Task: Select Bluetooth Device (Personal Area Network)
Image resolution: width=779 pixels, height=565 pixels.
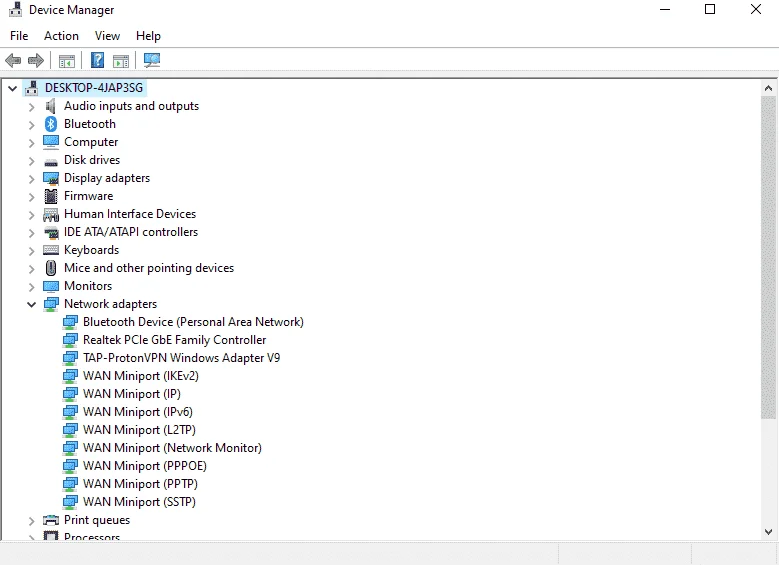Action: pos(193,322)
